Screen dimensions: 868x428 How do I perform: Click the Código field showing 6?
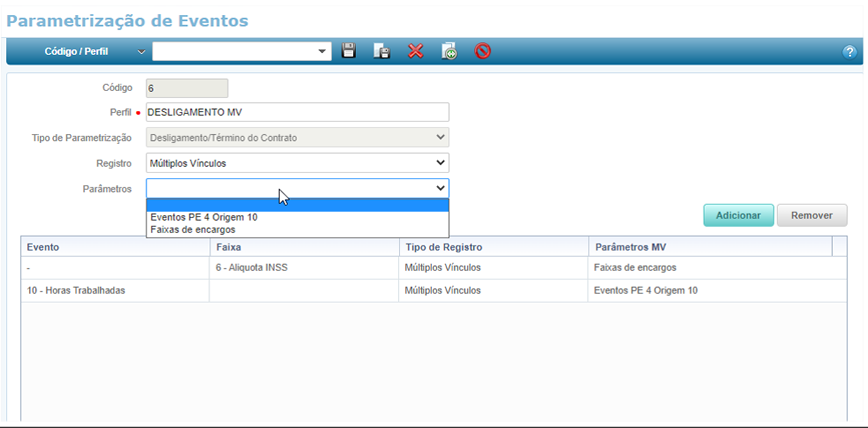[x=187, y=88]
